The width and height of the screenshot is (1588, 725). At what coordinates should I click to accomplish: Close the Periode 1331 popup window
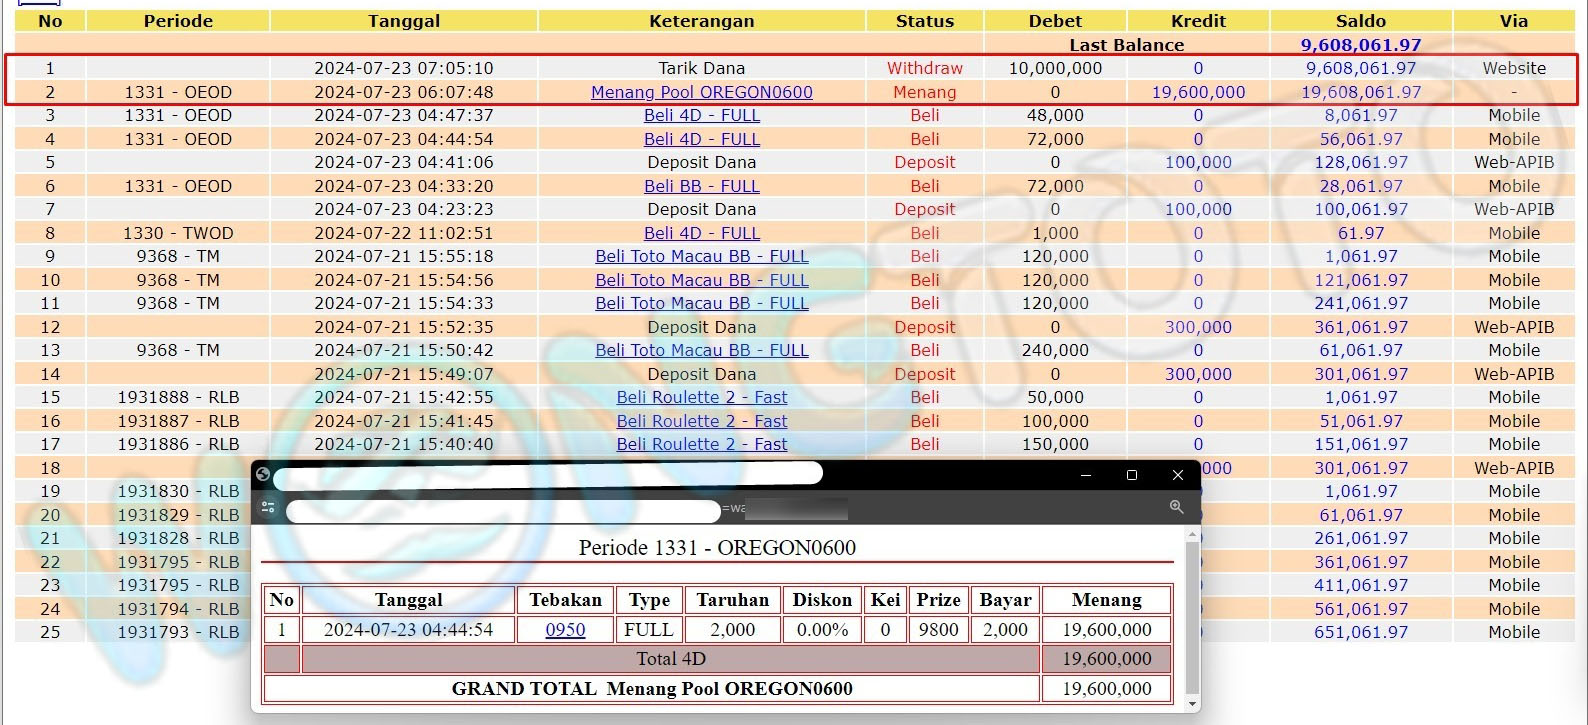coord(1177,475)
